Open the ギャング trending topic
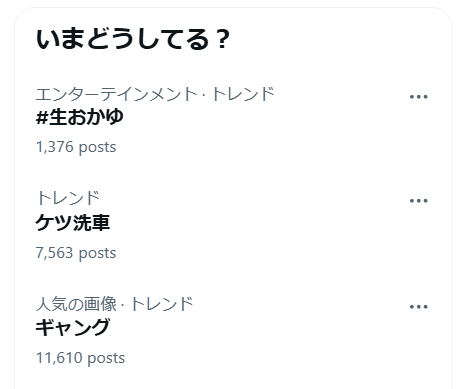Viewport: 470px width, 389px height. (x=73, y=327)
